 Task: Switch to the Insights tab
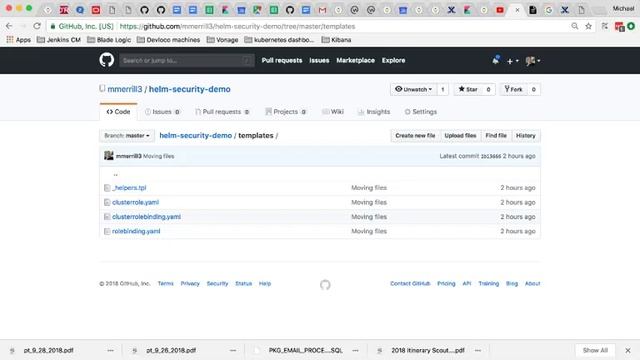pos(374,112)
